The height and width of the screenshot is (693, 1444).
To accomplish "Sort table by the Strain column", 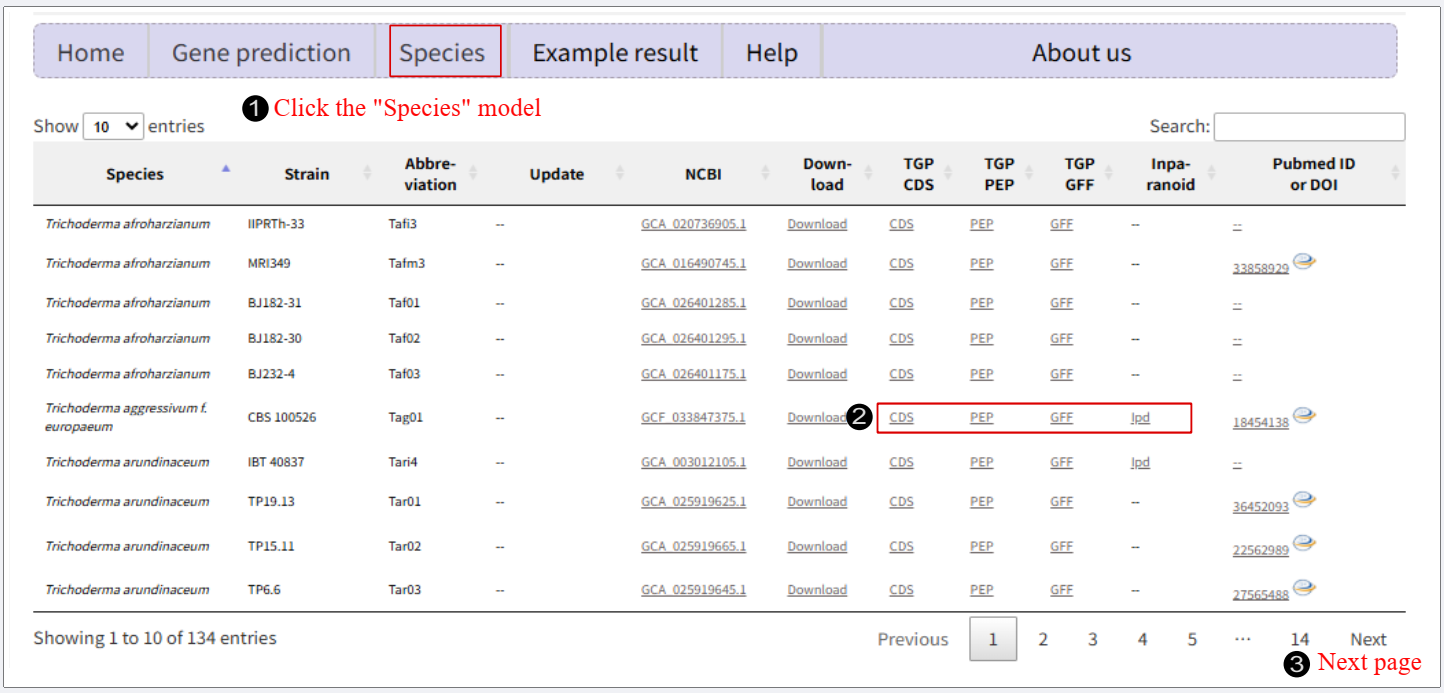I will 306,174.
